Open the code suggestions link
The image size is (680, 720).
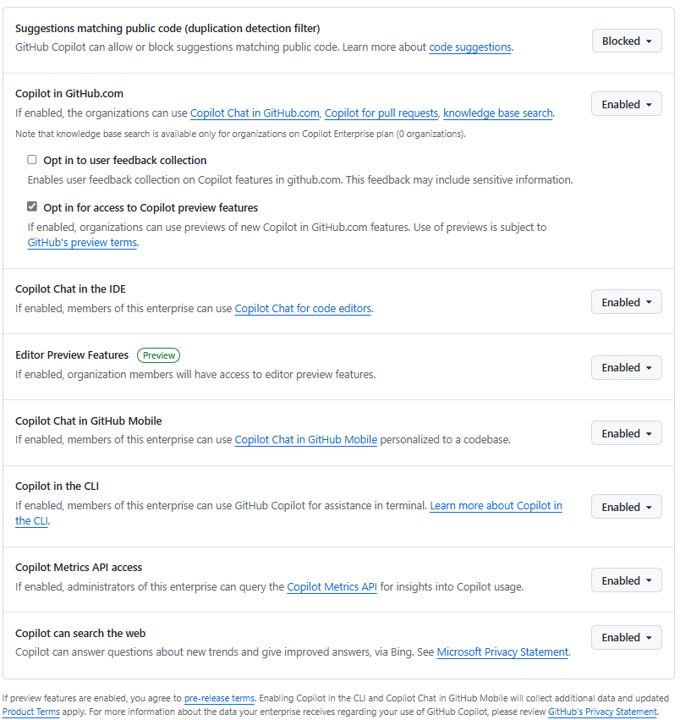point(470,47)
